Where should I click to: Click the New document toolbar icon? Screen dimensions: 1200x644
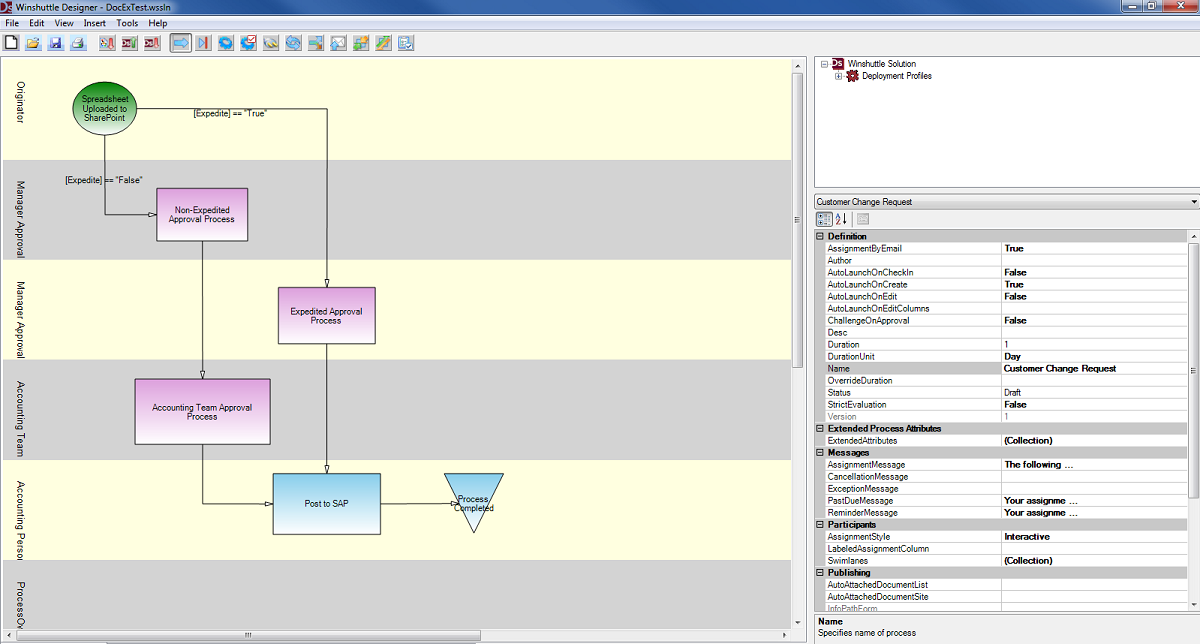pos(11,43)
